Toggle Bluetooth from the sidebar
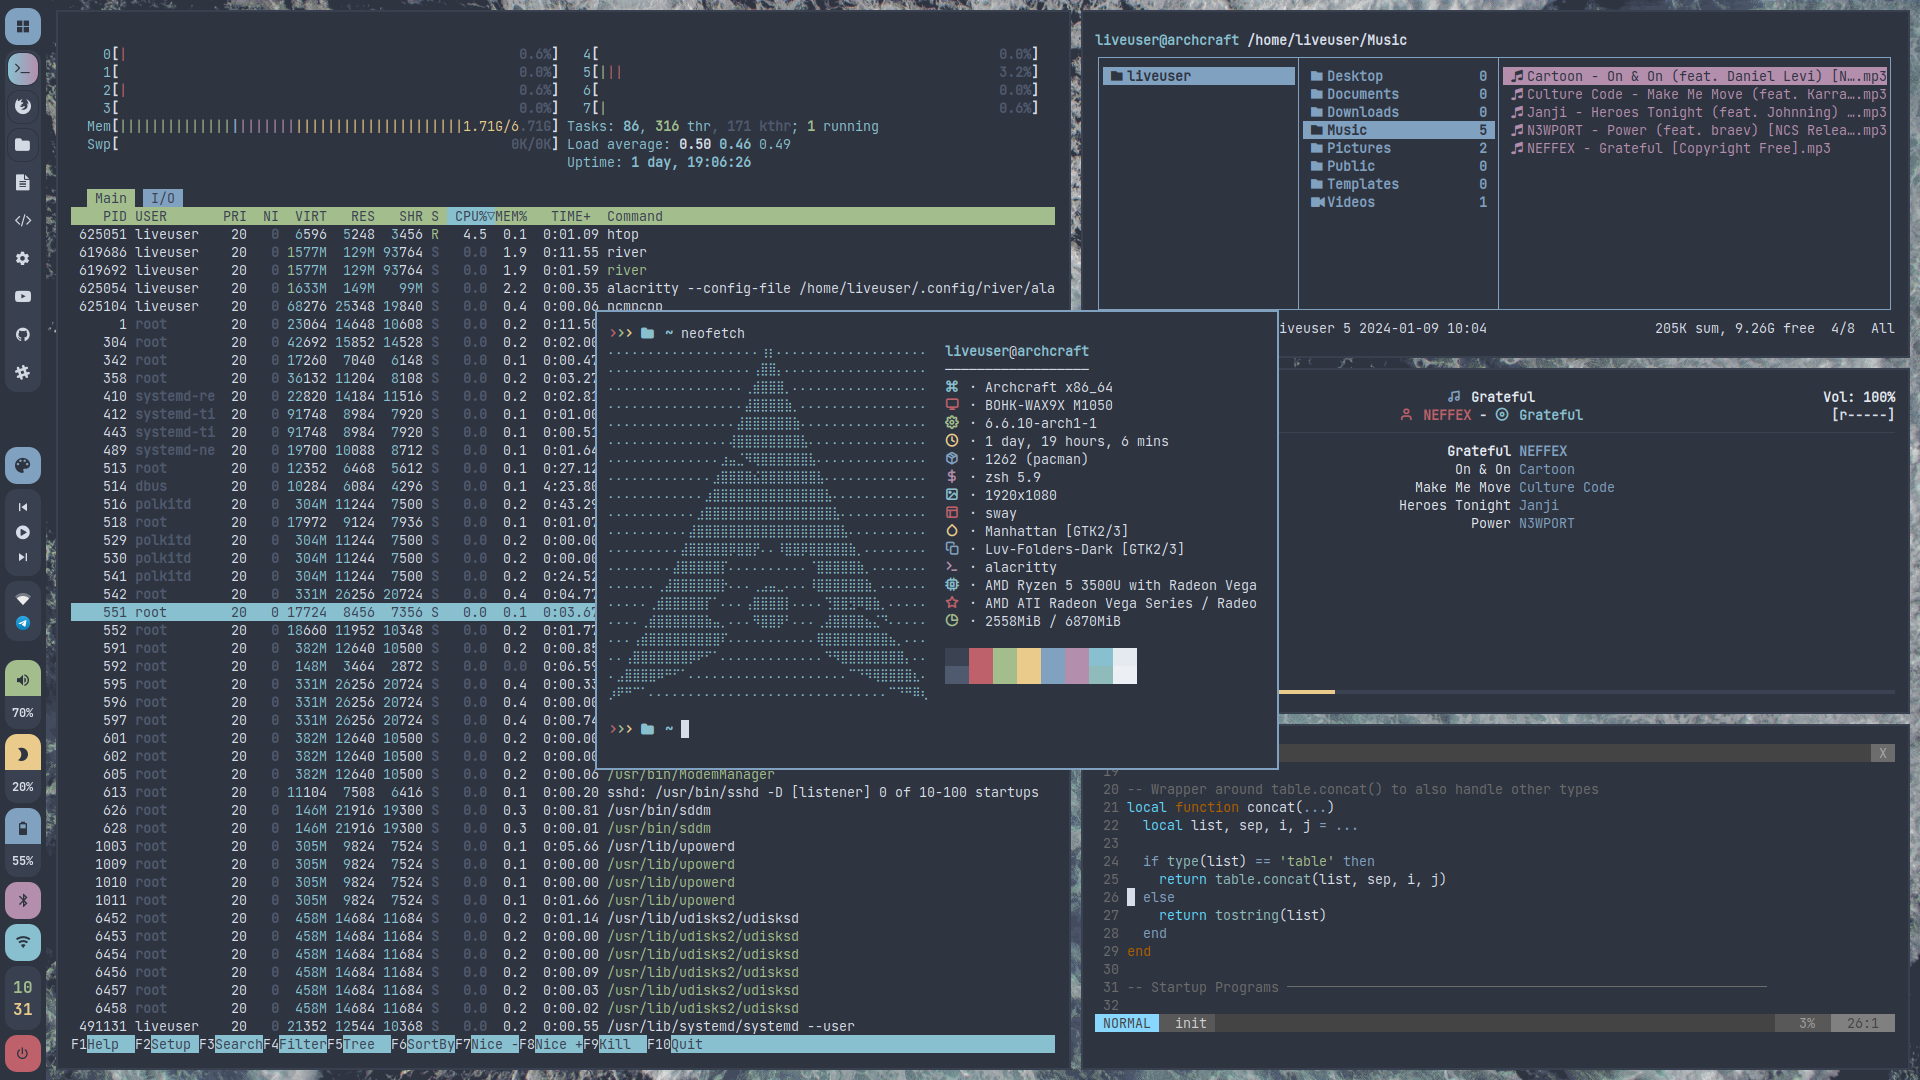This screenshot has height=1080, width=1920. (22, 901)
